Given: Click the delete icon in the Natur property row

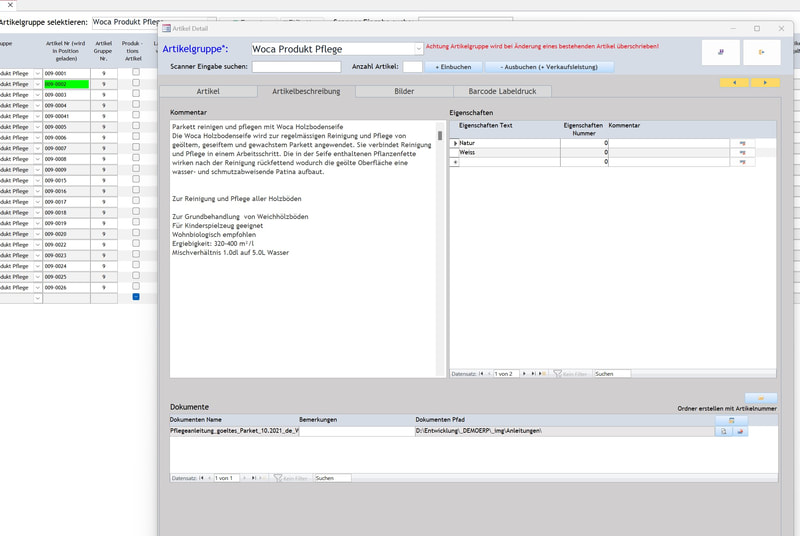Looking at the screenshot, I should coord(742,143).
